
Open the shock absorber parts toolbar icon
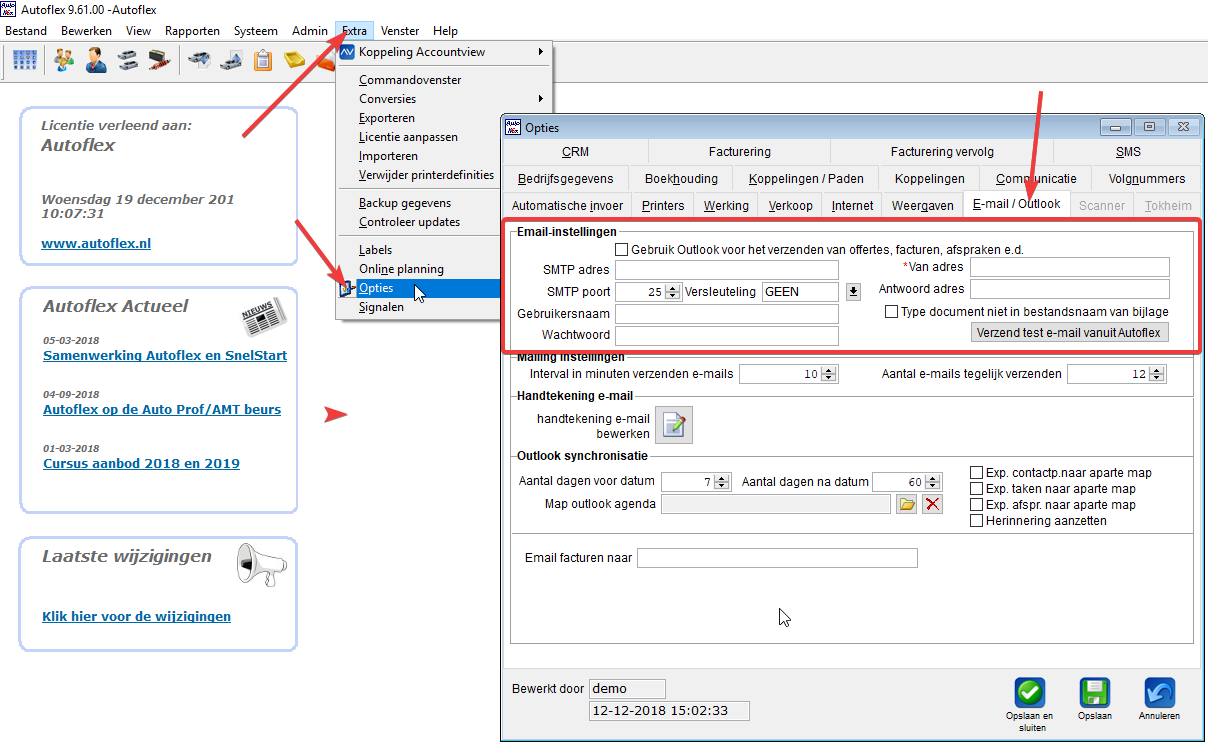point(159,60)
